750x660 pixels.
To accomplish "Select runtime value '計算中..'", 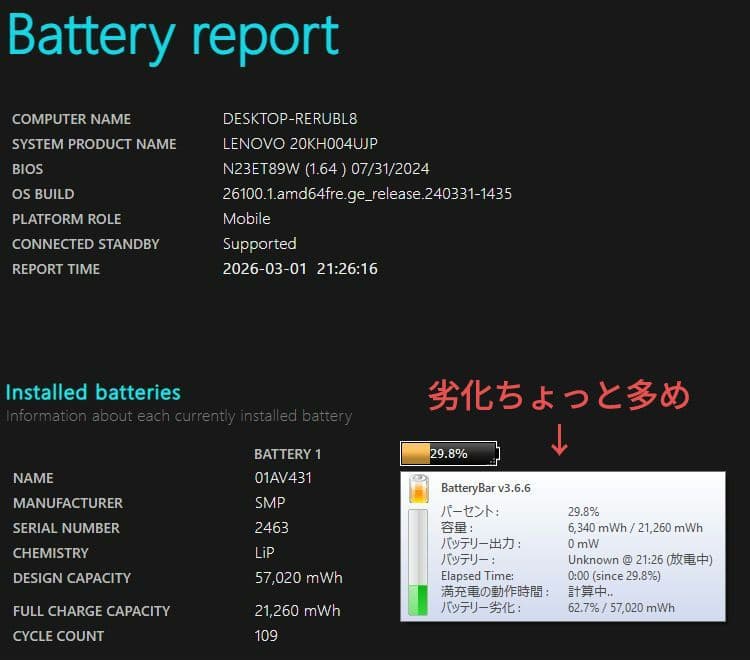I will point(590,592).
